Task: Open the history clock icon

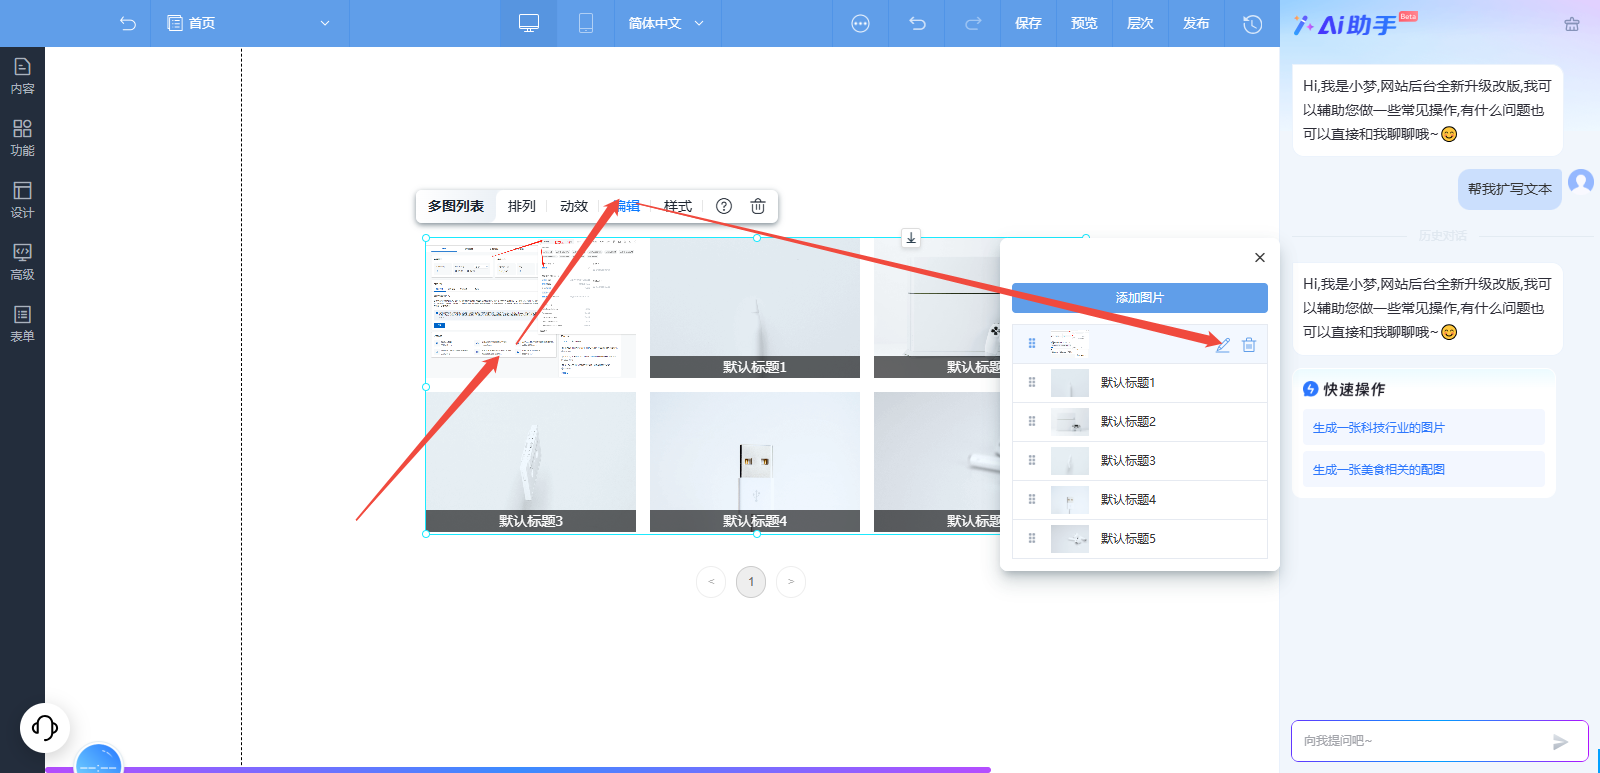Action: [x=1252, y=23]
